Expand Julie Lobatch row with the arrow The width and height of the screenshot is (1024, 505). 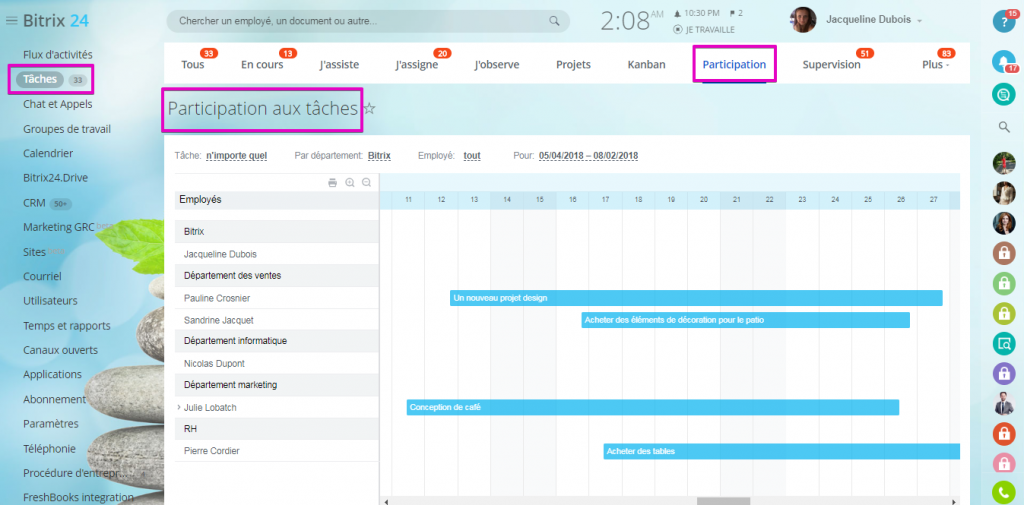click(x=179, y=407)
